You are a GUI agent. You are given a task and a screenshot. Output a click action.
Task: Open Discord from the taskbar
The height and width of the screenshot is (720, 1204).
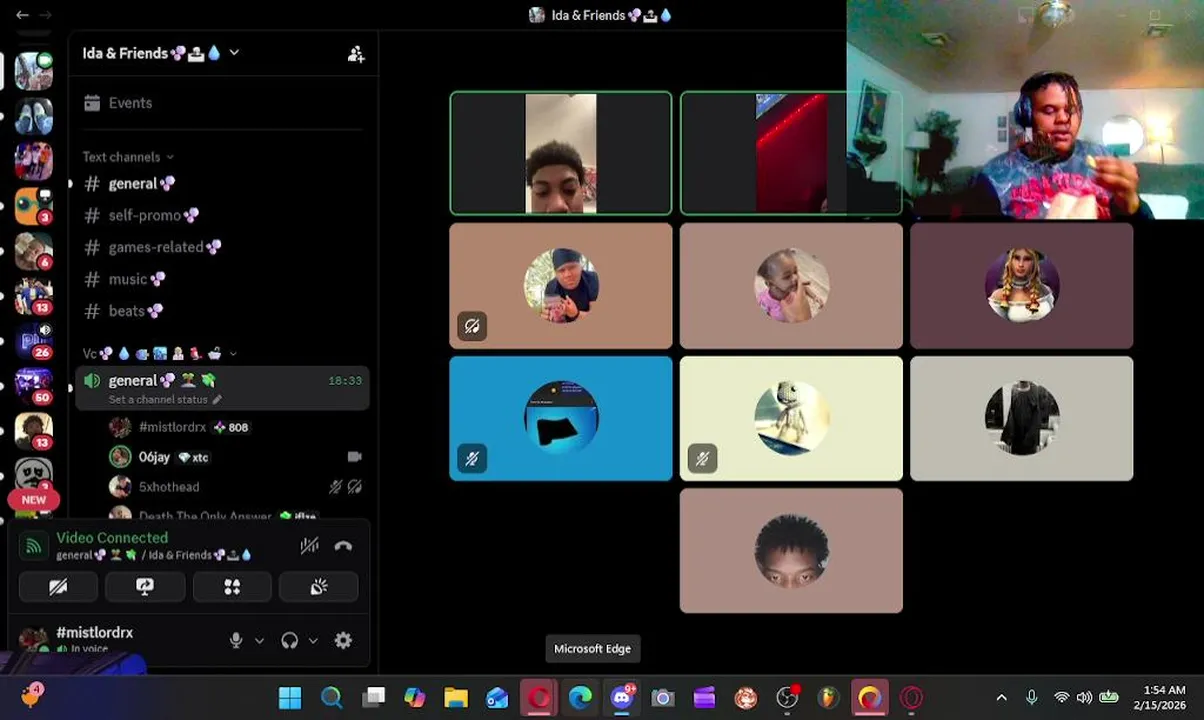622,697
